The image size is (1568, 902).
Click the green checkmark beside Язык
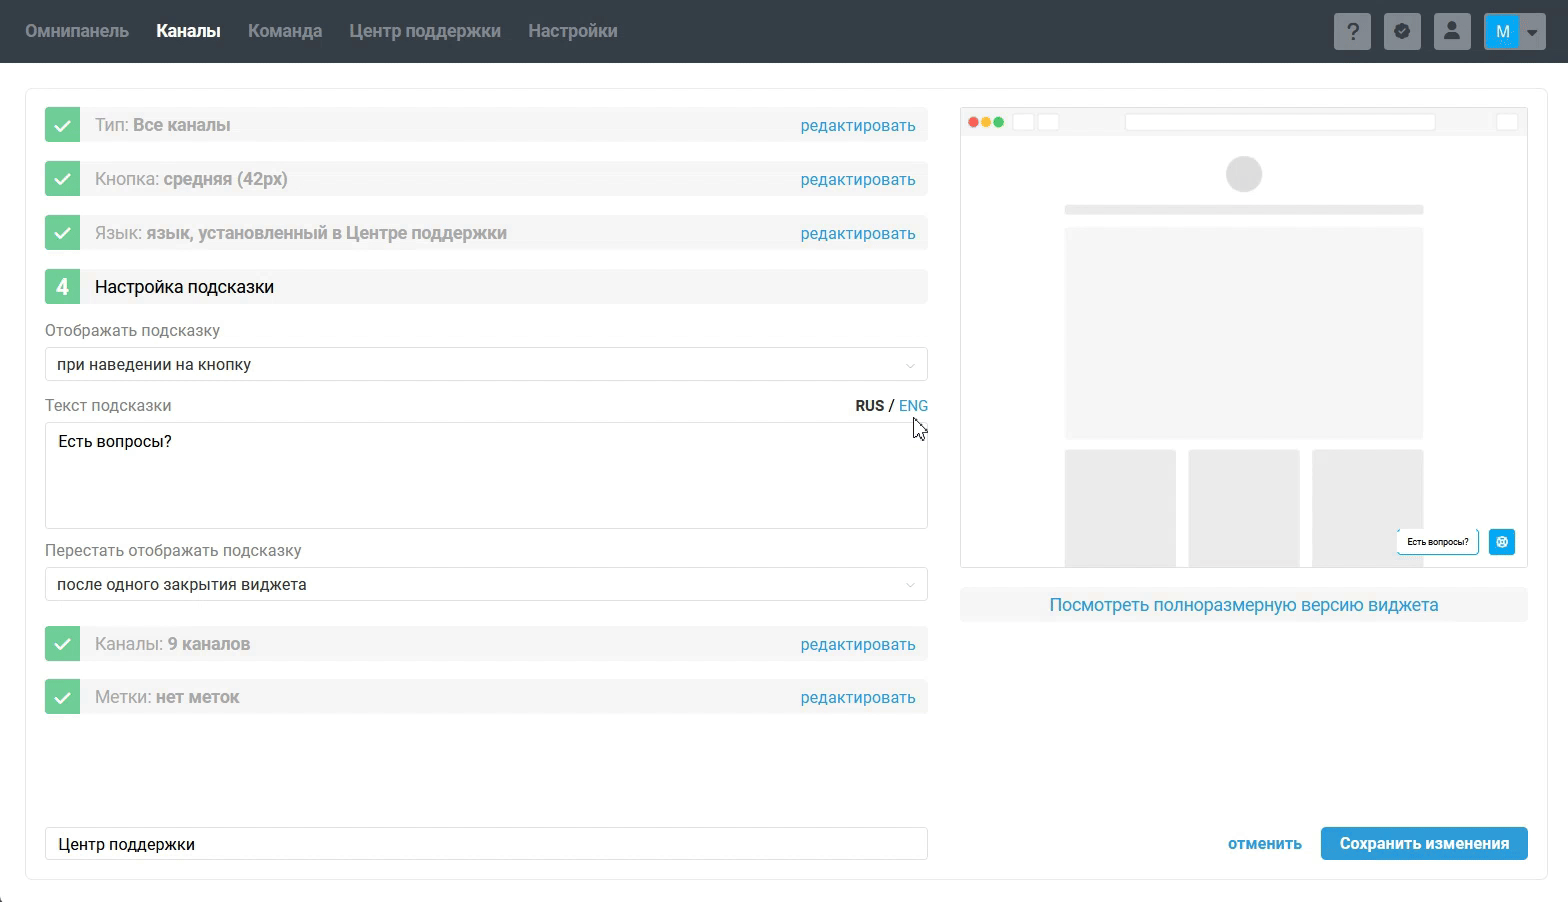click(x=62, y=233)
